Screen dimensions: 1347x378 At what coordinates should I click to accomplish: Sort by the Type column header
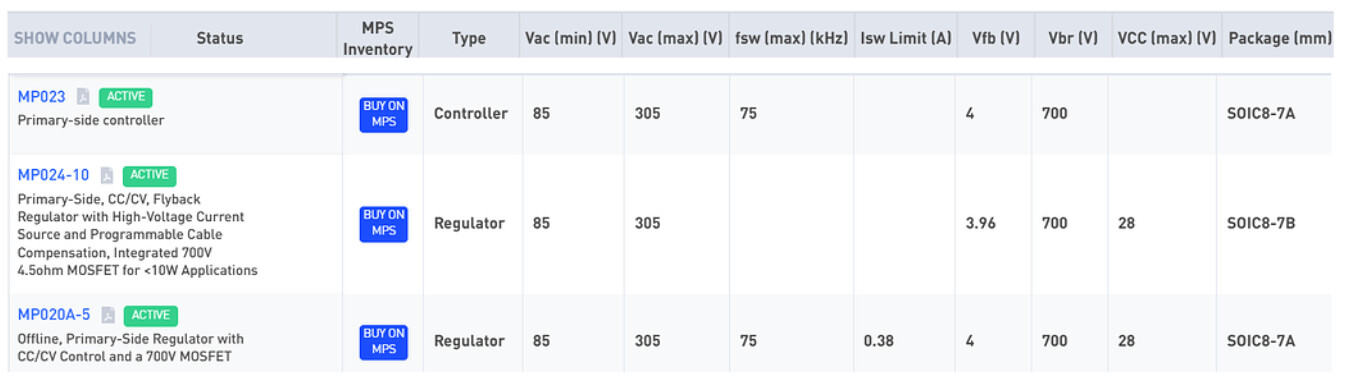469,38
